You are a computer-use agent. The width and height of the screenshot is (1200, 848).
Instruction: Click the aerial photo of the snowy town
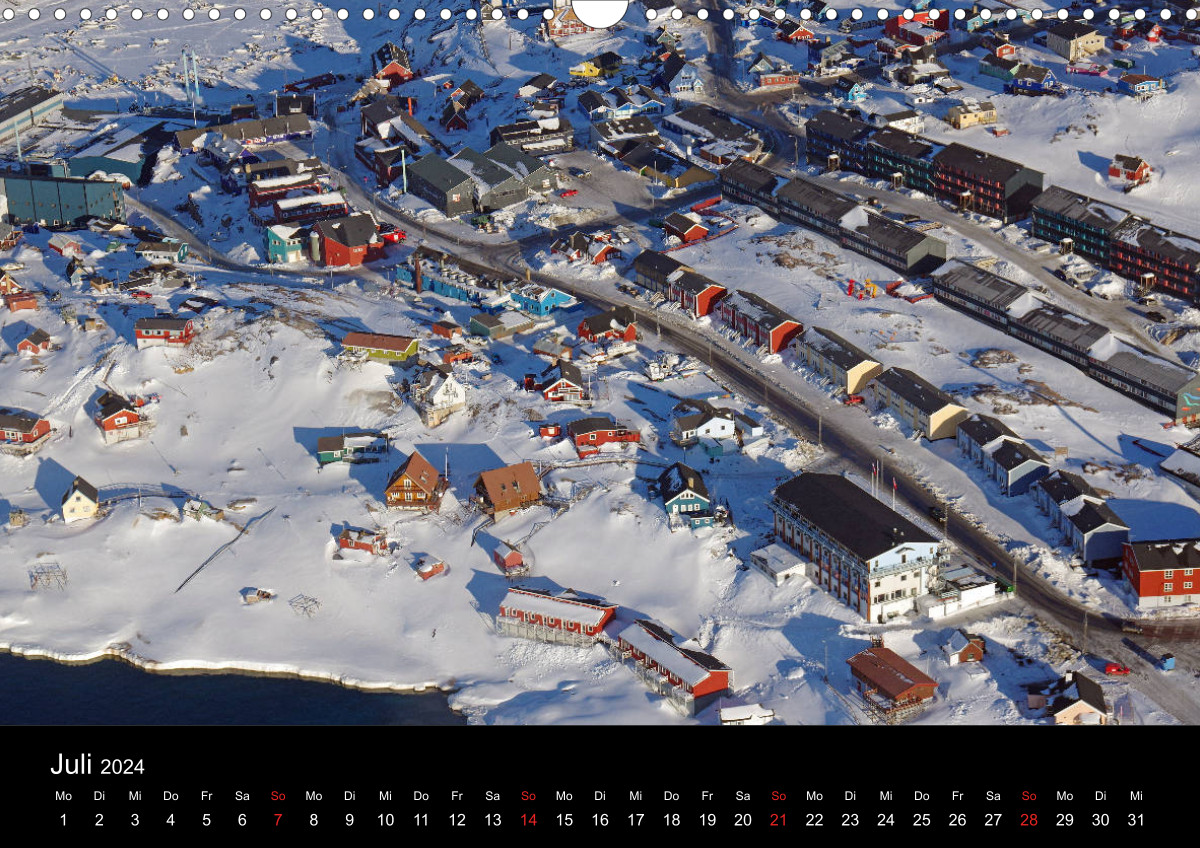click(x=600, y=362)
